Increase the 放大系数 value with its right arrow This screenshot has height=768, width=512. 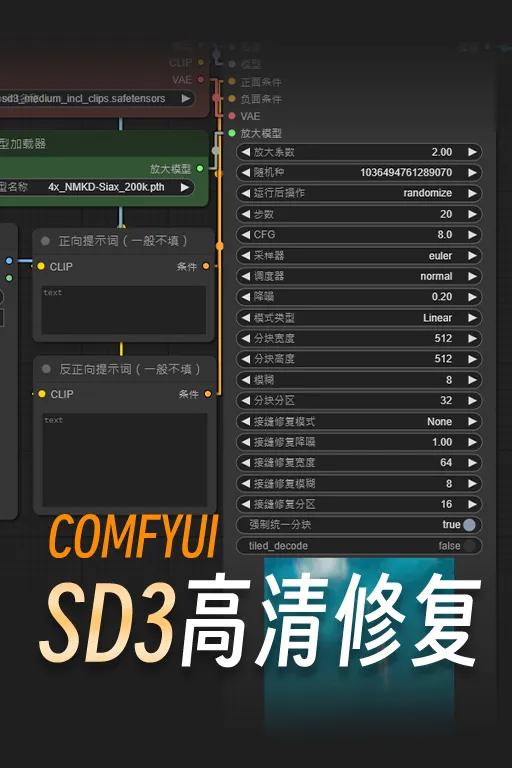click(x=472, y=152)
